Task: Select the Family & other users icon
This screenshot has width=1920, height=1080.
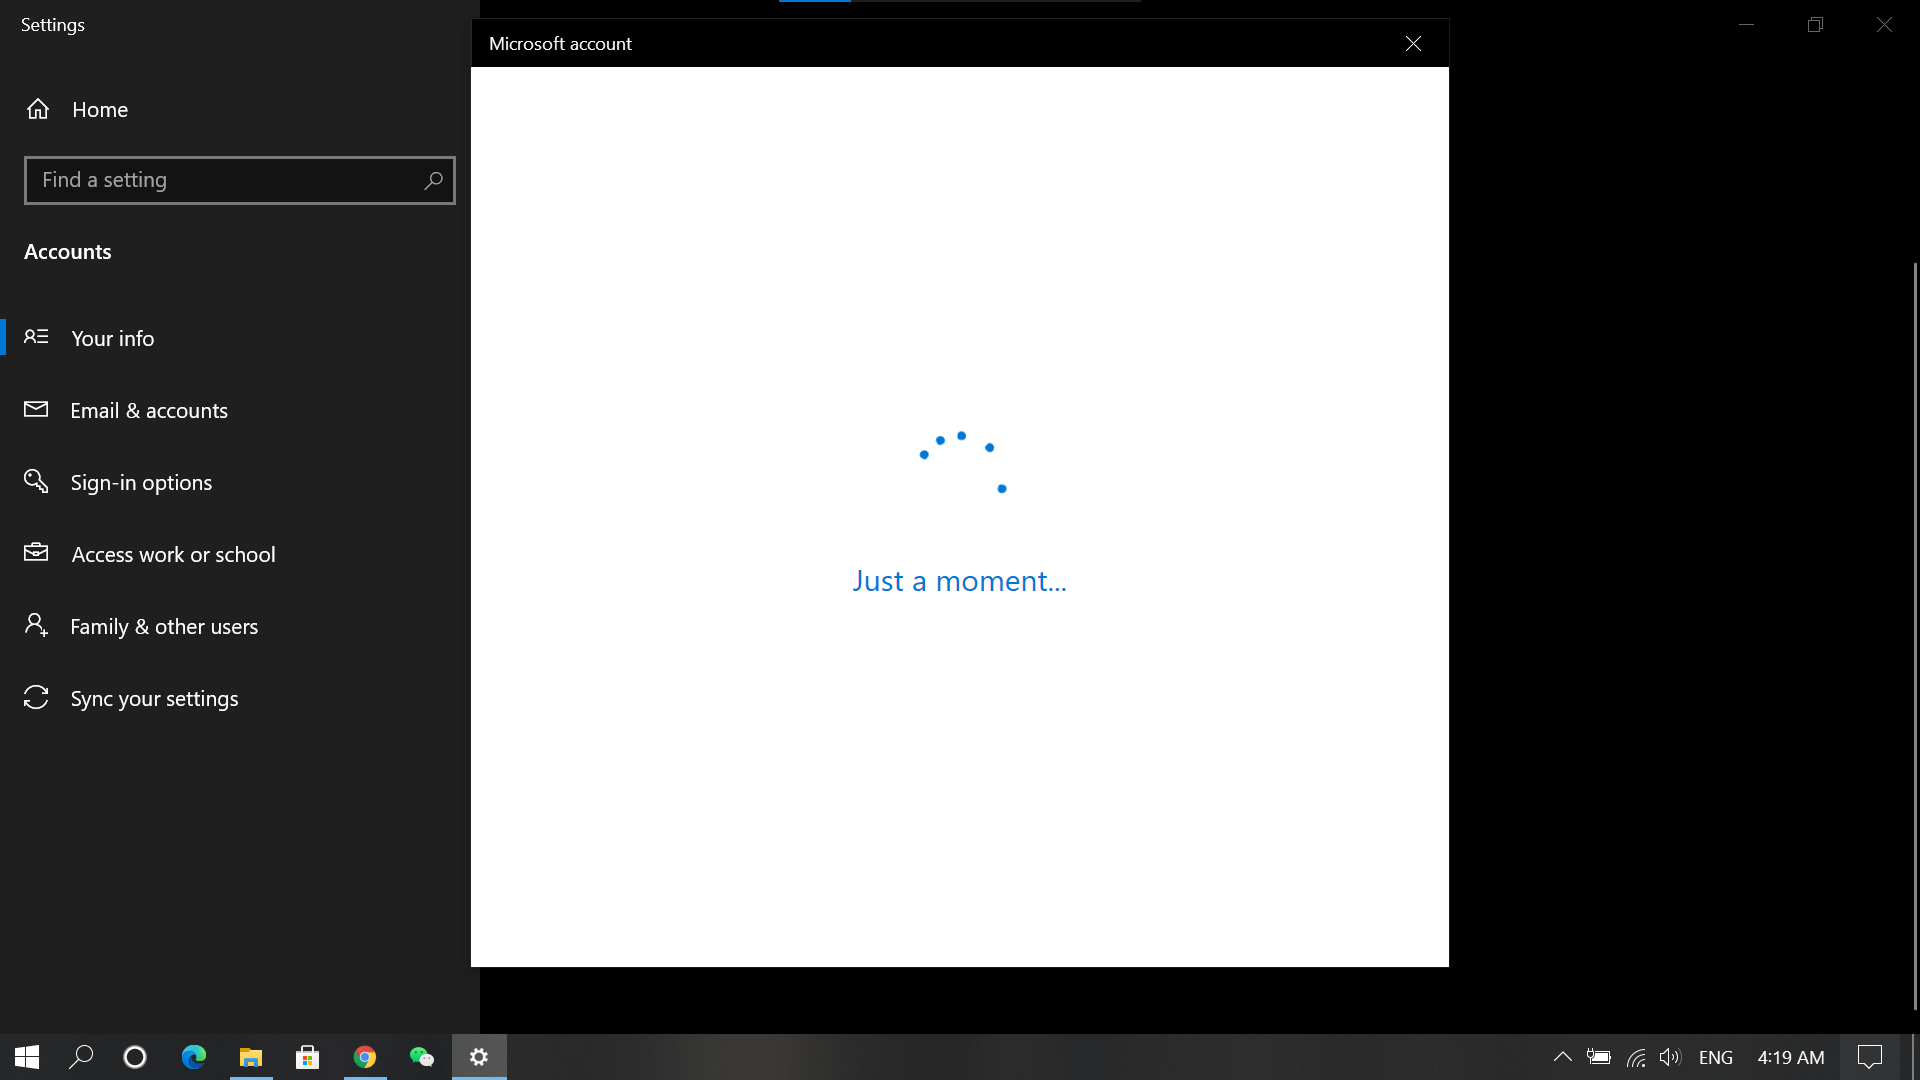Action: point(36,625)
